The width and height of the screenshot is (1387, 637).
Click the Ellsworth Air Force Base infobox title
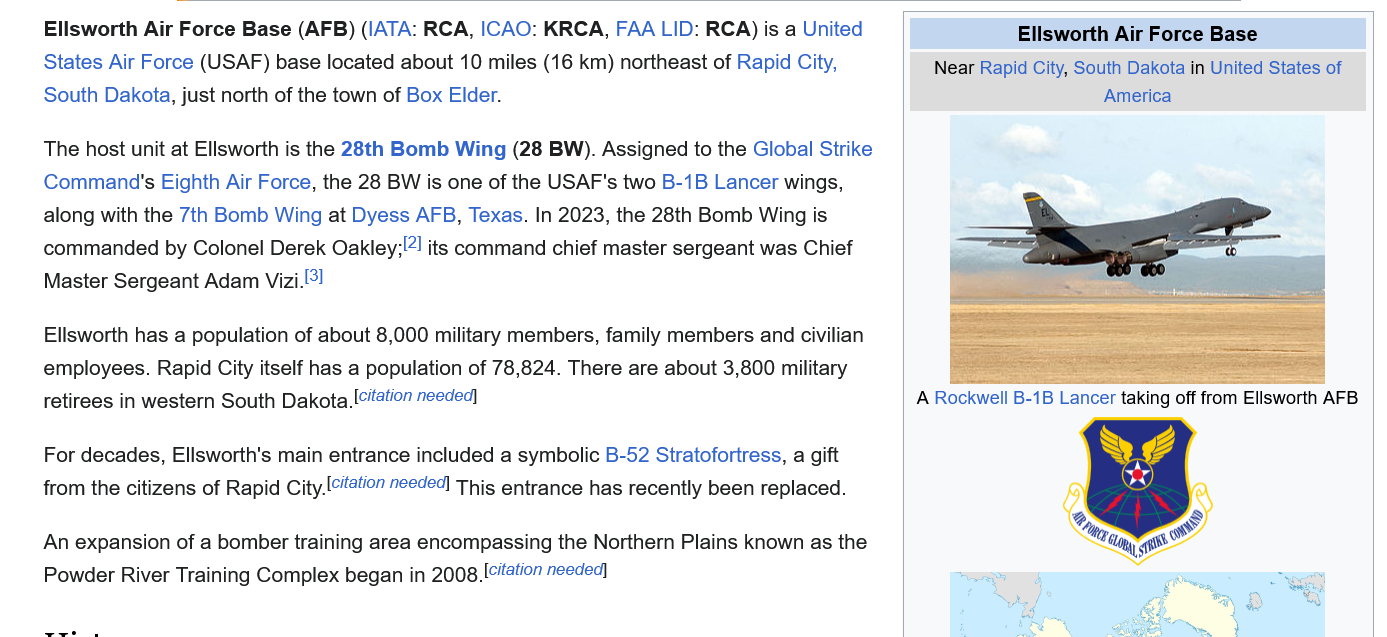[x=1137, y=34]
